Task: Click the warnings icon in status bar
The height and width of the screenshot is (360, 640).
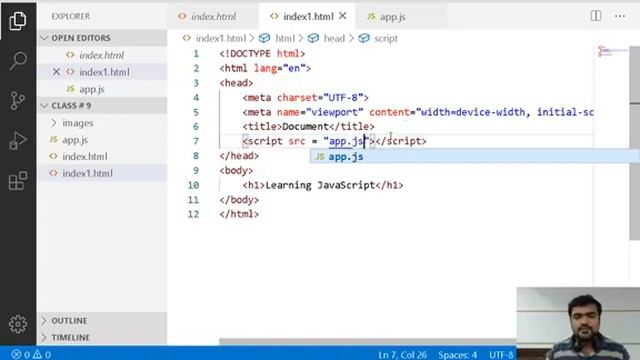Action: pos(37,354)
